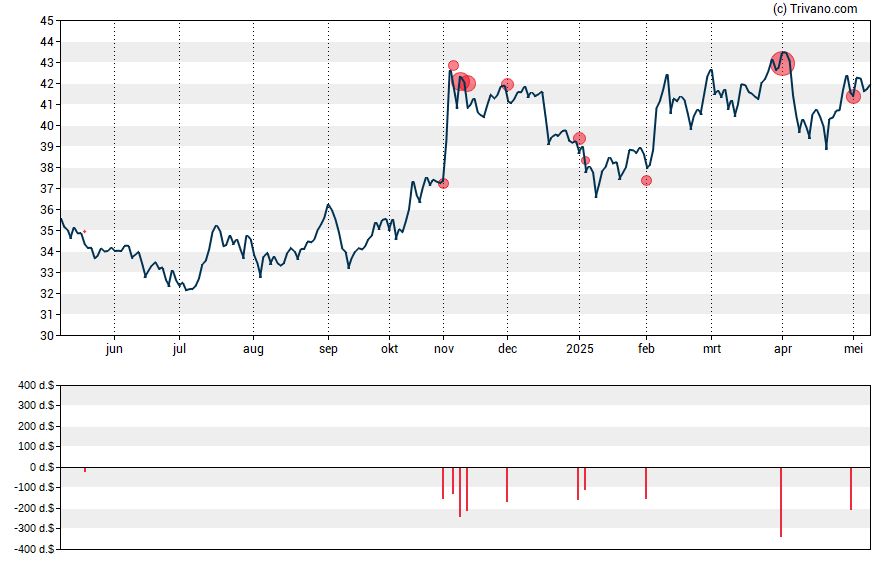The width and height of the screenshot is (888, 565).
Task: Click the '0 d.$' axis label
Action: (x=42, y=467)
